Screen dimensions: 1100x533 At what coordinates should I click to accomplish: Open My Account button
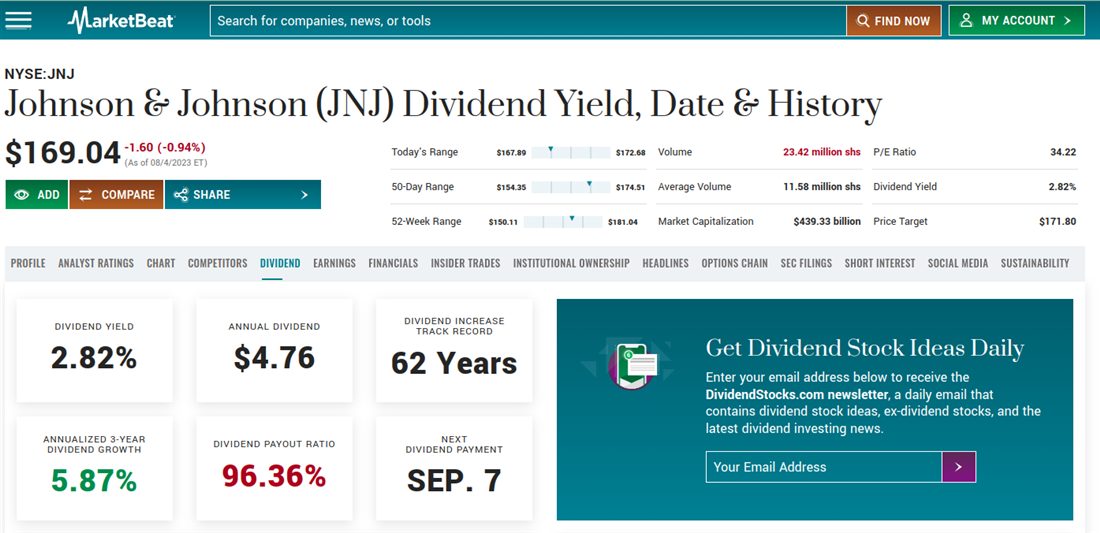(x=1017, y=20)
